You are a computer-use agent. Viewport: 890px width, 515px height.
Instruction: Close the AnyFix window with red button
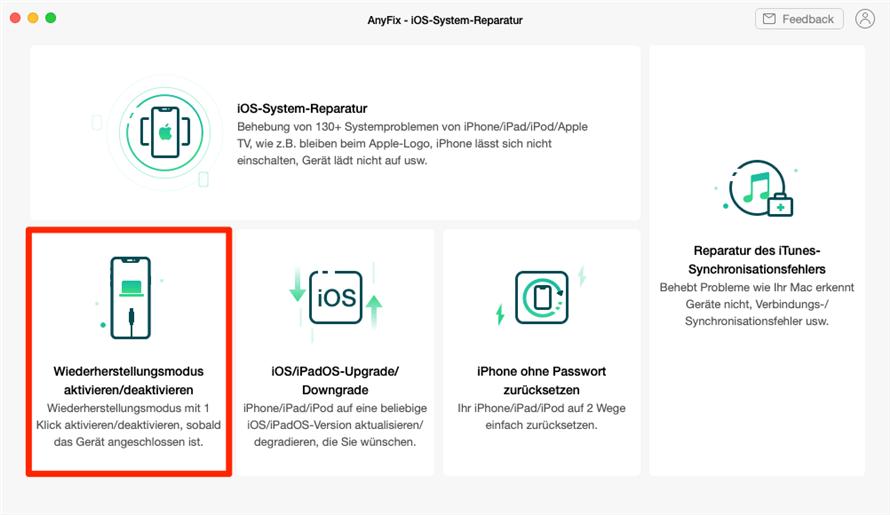click(15, 18)
